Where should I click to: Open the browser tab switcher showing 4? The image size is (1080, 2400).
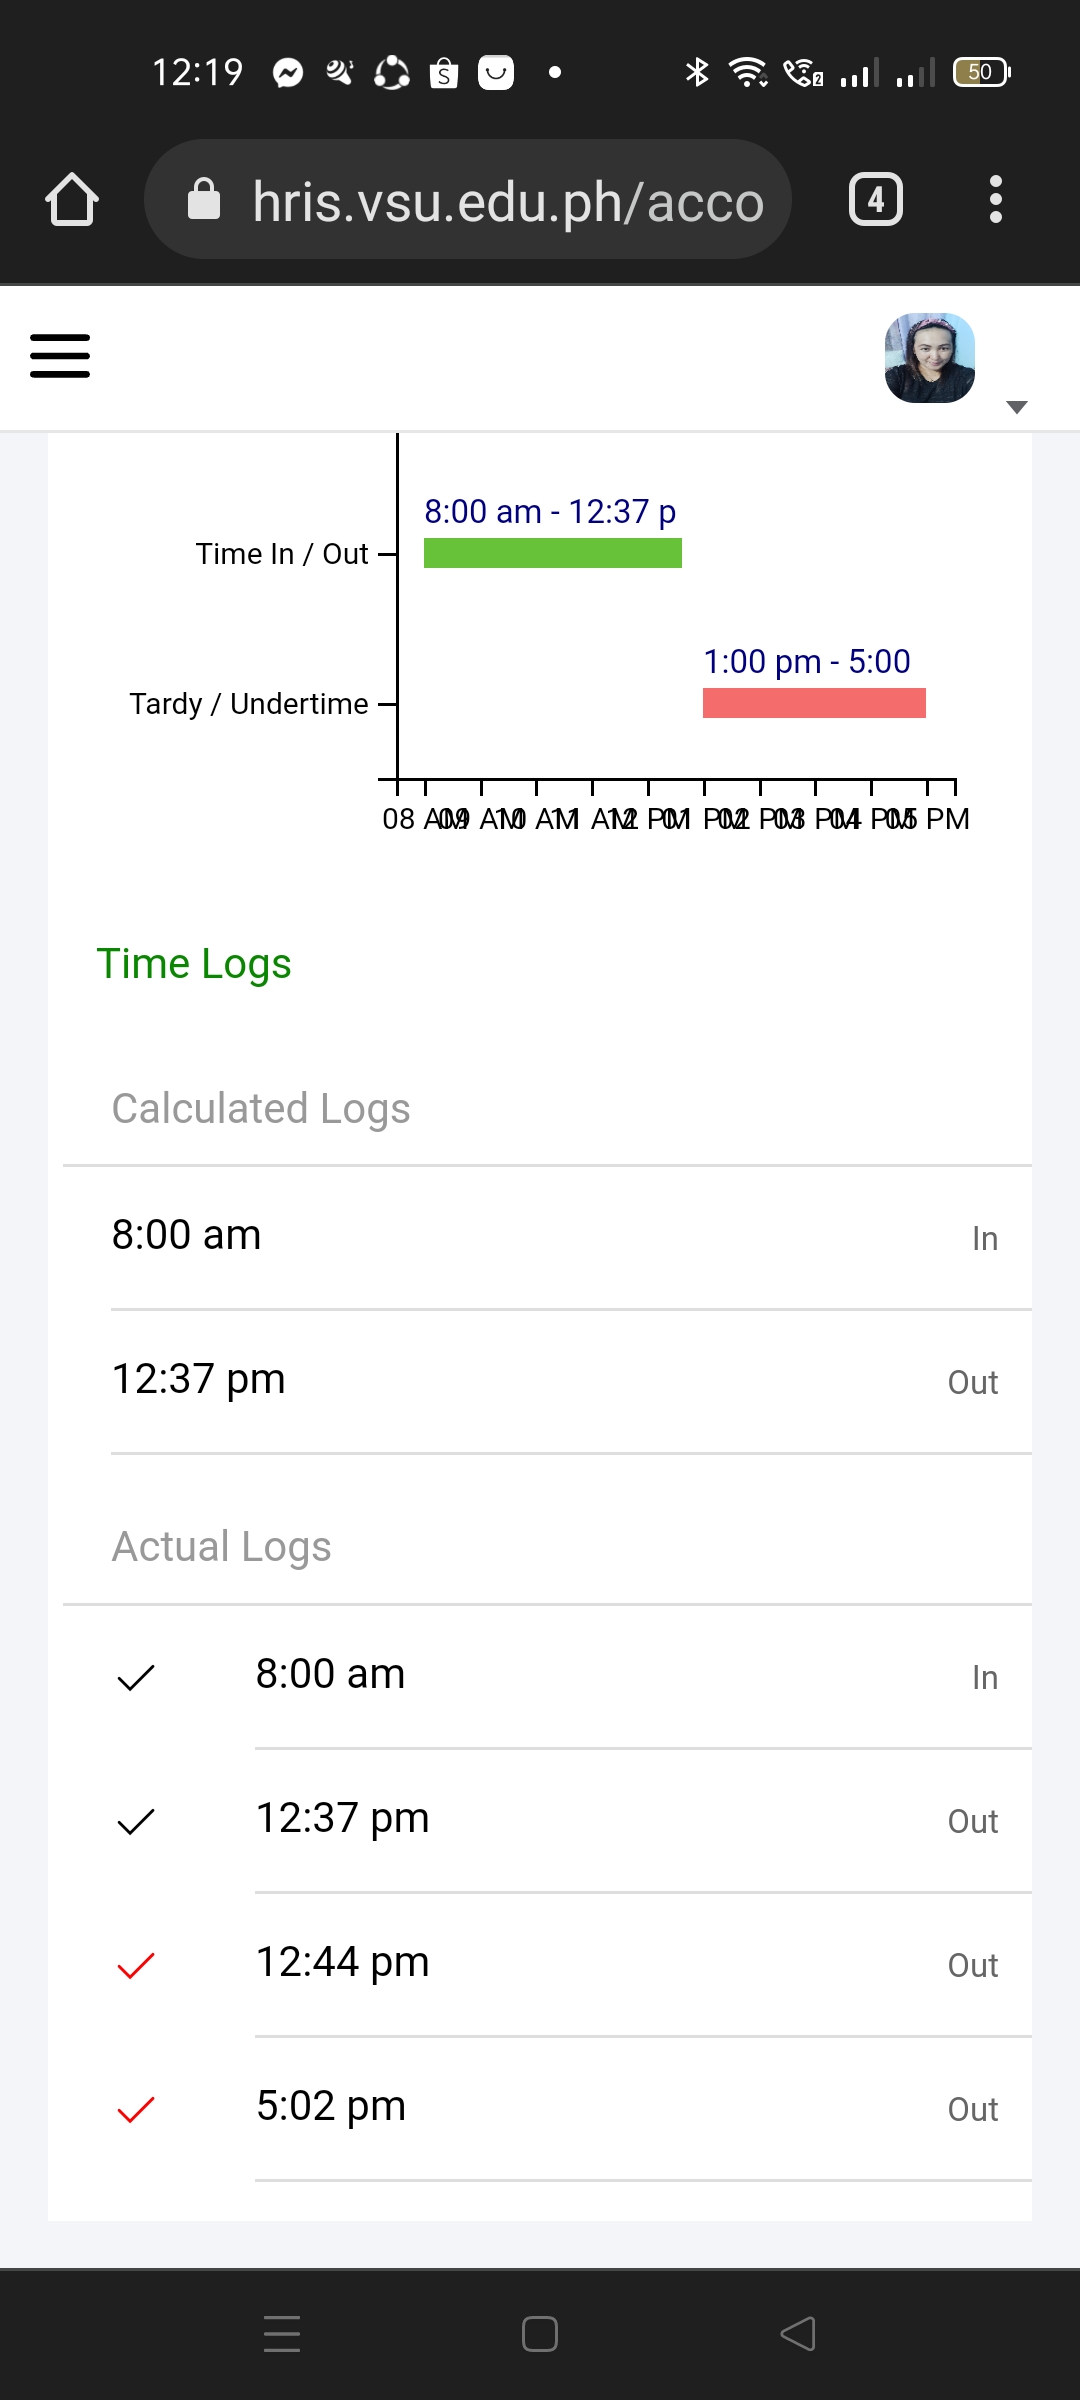point(876,200)
